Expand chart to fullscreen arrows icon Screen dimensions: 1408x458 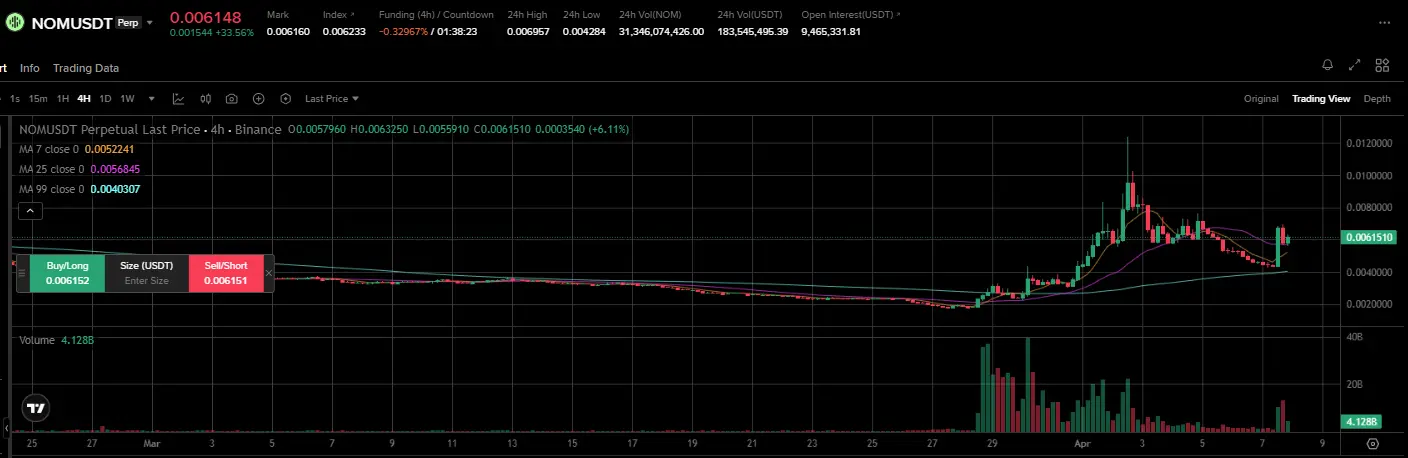click(1355, 65)
